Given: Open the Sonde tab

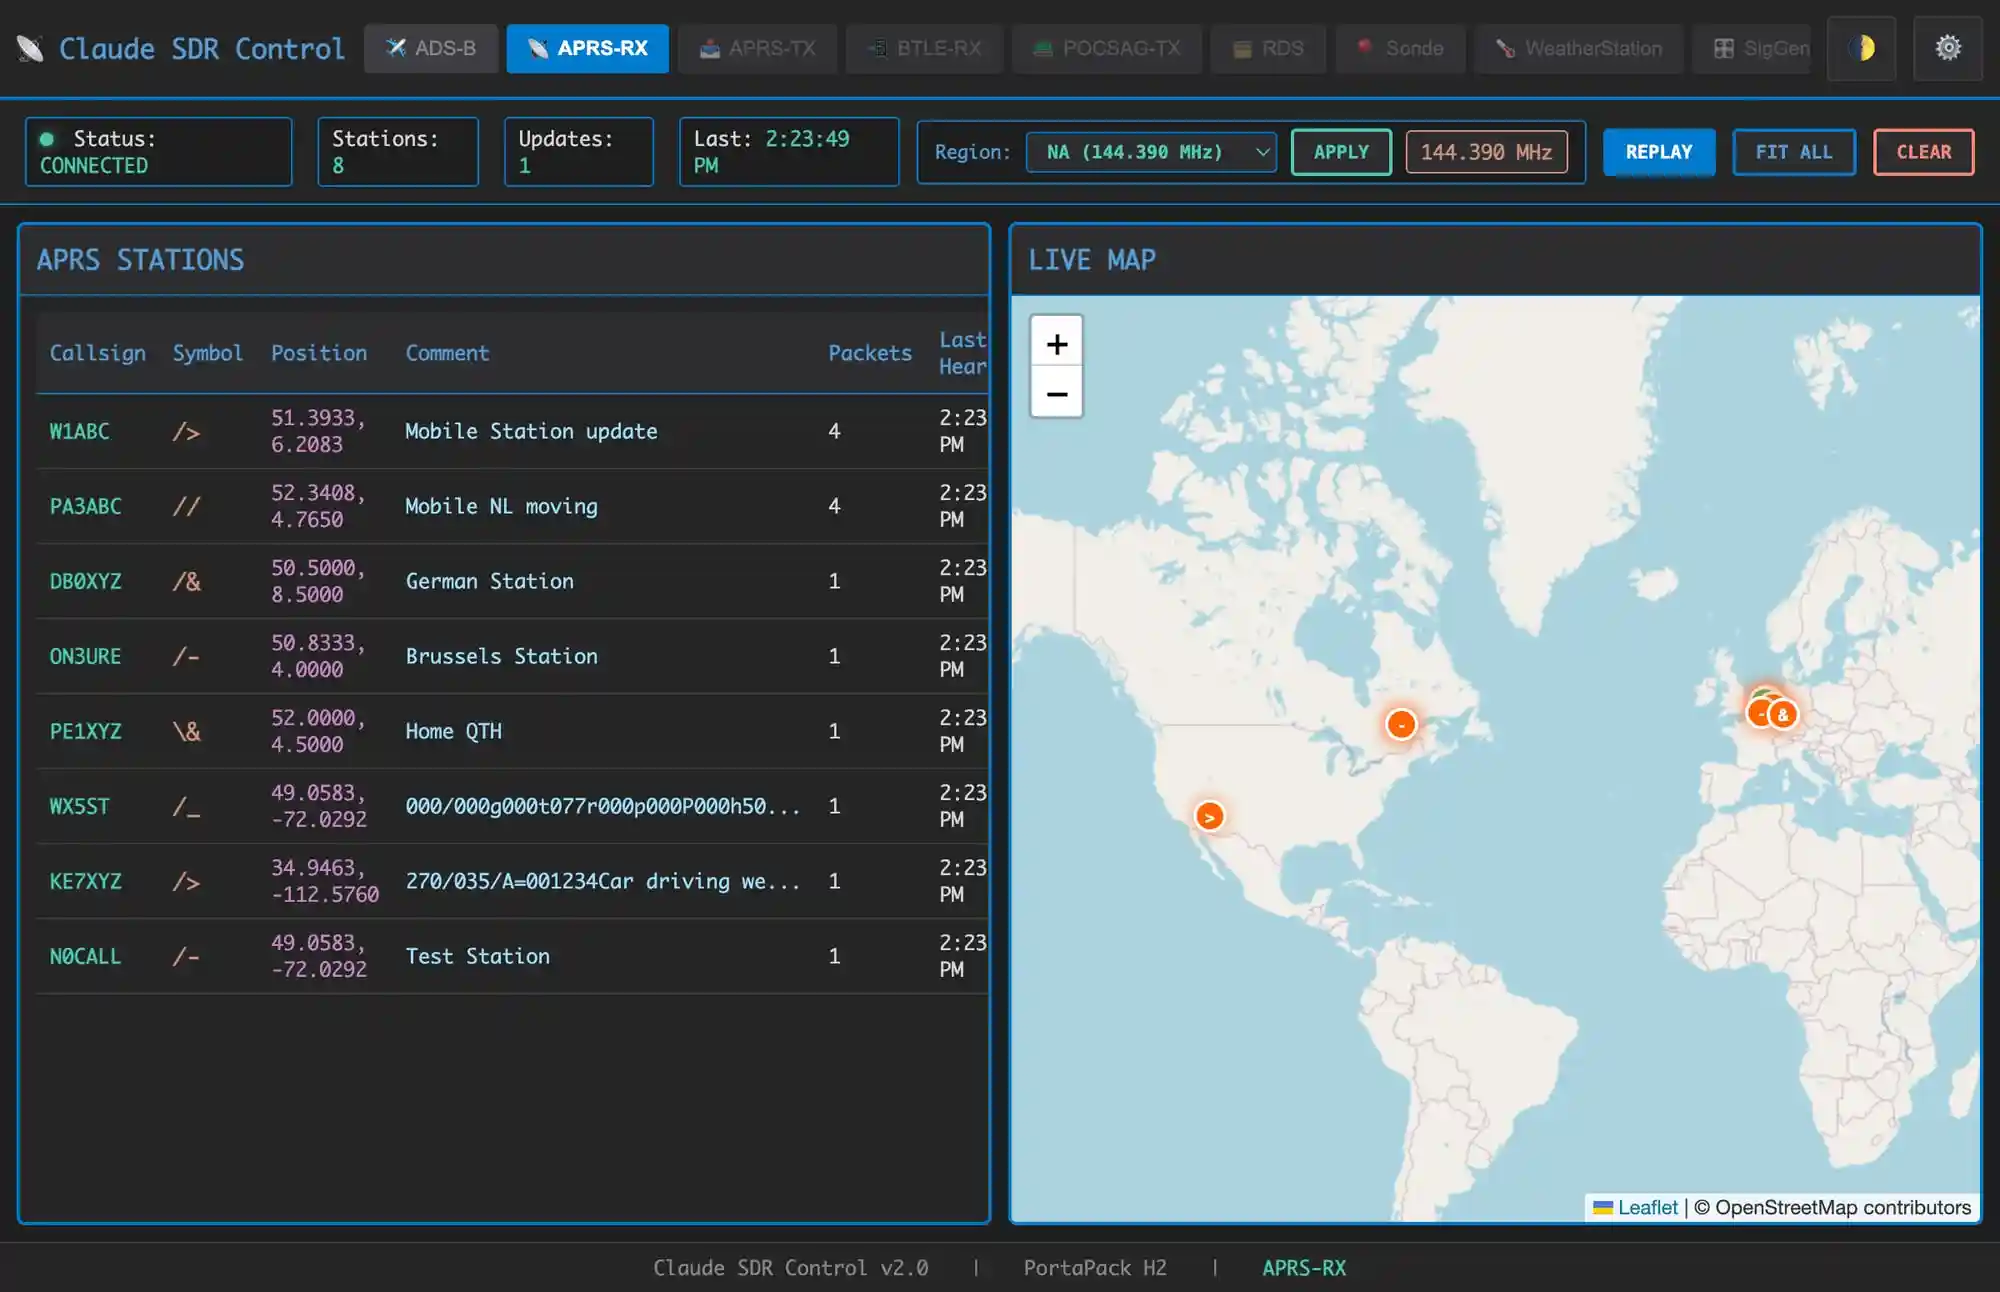Looking at the screenshot, I should (x=1399, y=48).
